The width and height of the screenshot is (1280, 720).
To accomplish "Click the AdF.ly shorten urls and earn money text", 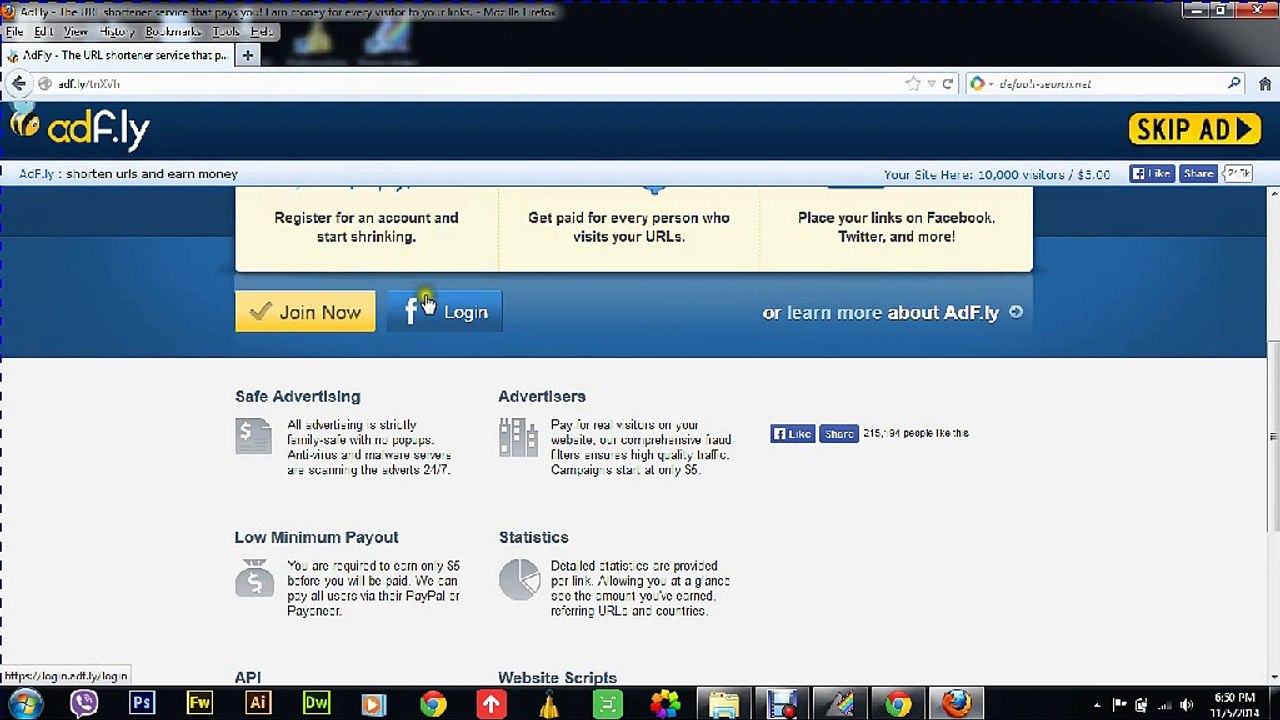I will click(x=128, y=174).
